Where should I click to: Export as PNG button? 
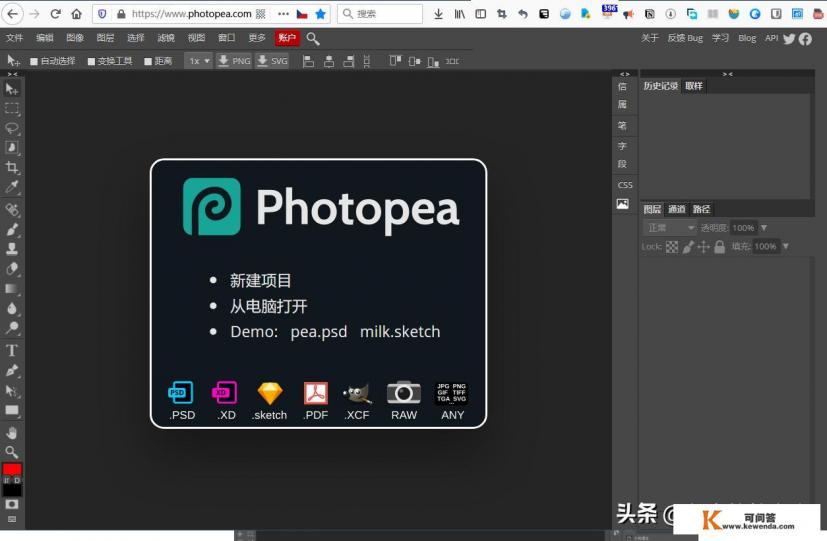[234, 61]
